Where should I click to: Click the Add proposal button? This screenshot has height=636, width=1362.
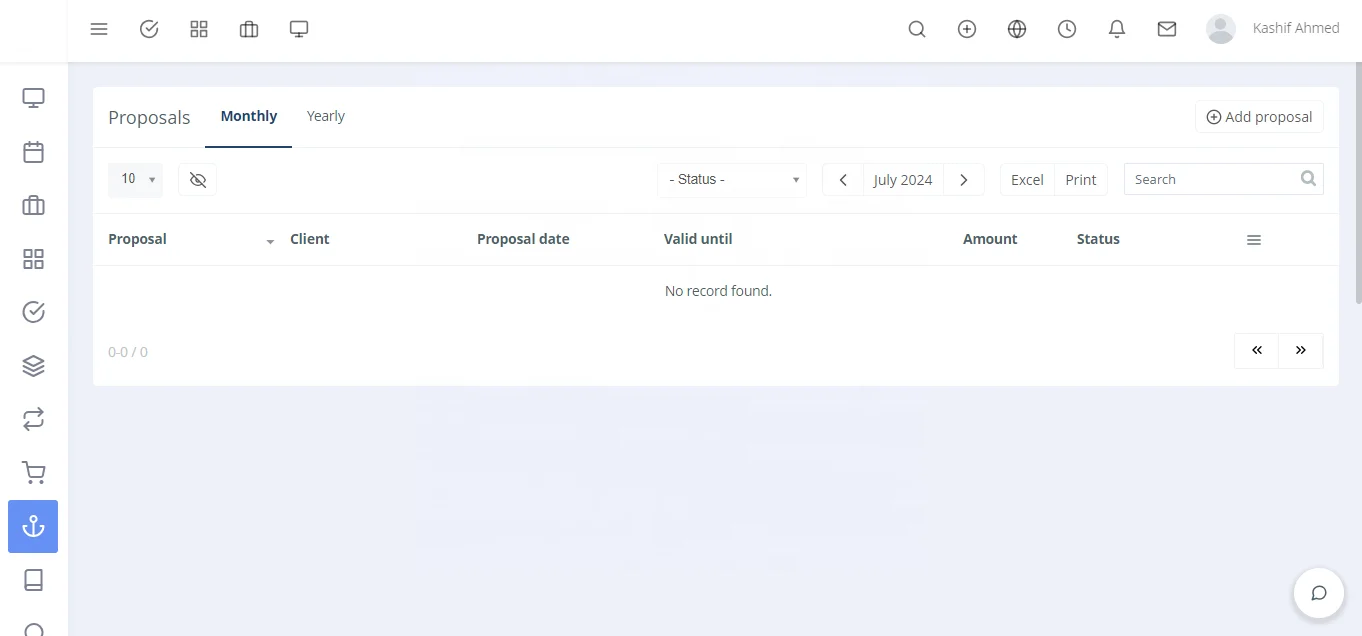(x=1259, y=117)
